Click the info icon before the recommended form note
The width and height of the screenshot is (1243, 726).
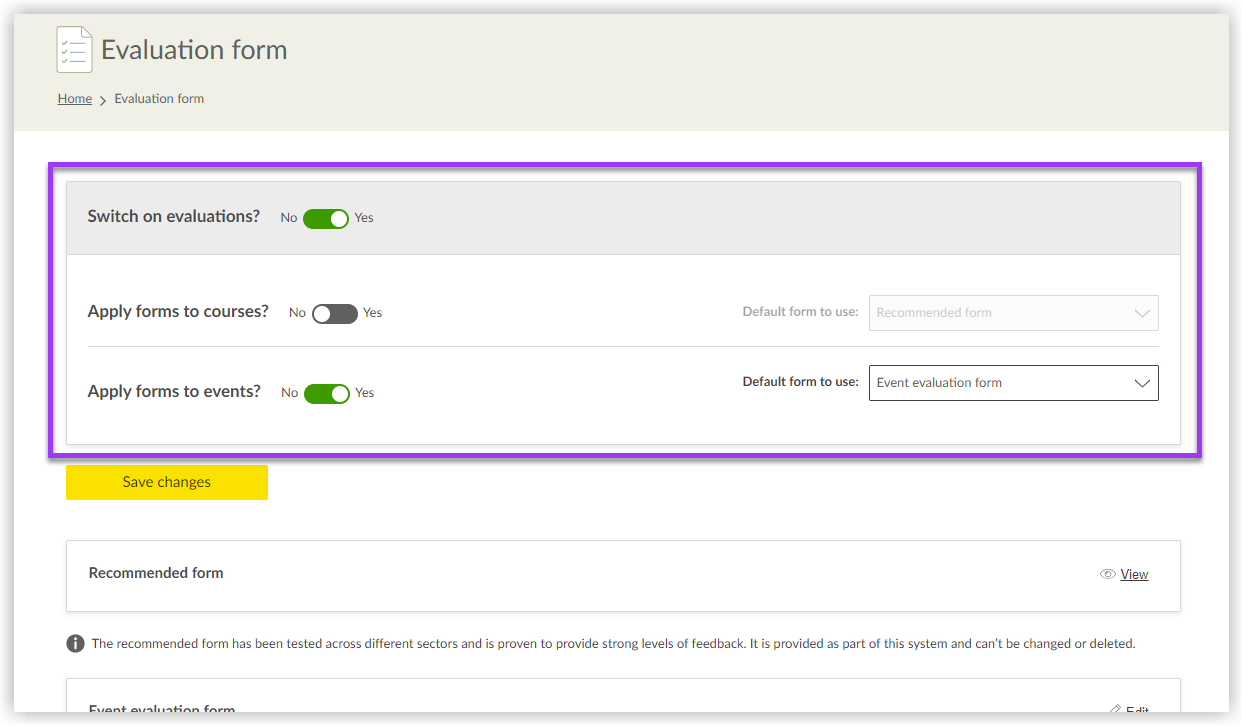point(74,643)
